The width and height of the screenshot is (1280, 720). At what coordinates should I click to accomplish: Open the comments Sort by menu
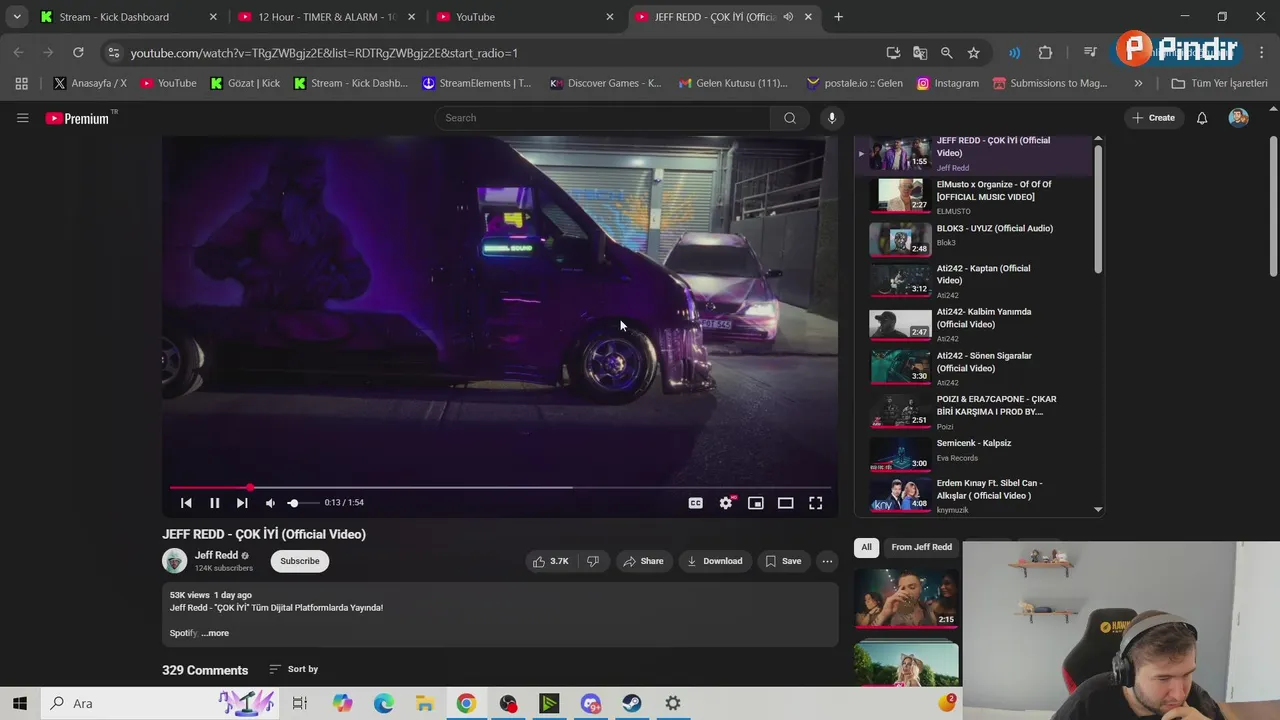294,669
